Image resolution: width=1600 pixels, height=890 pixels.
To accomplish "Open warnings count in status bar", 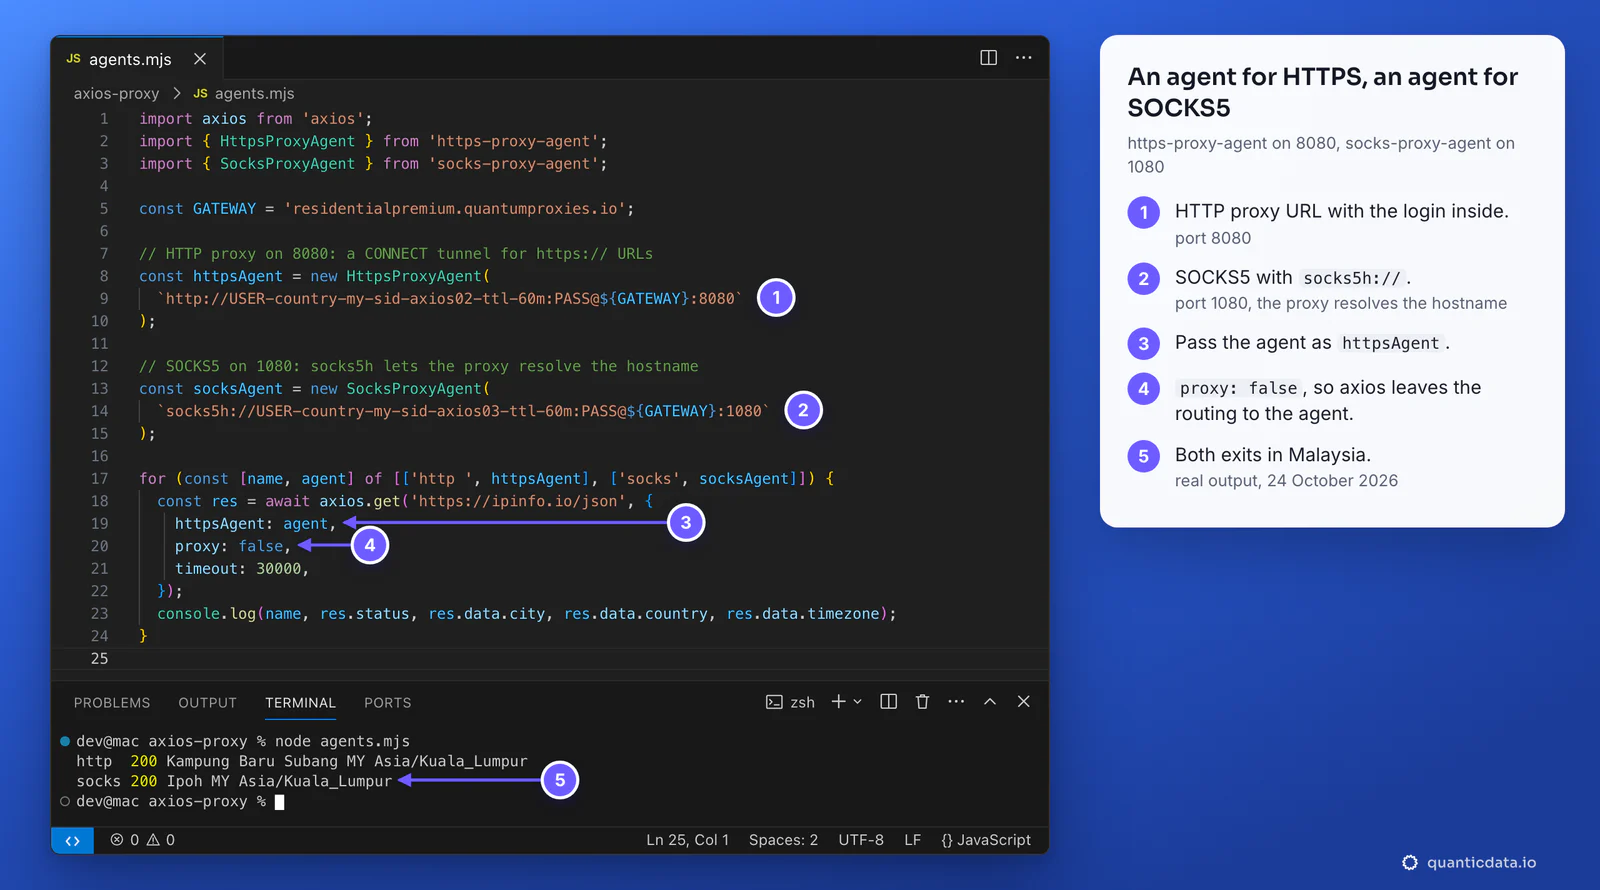I will coord(161,840).
